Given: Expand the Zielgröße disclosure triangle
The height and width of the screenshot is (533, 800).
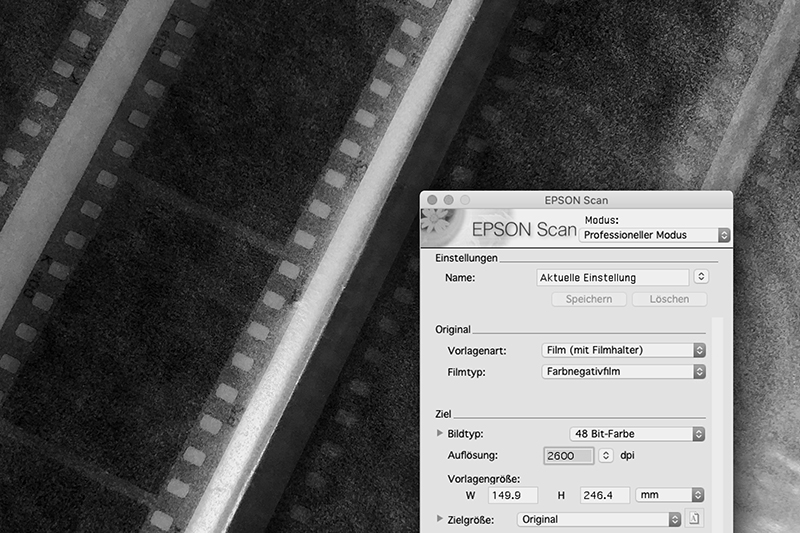Looking at the screenshot, I should [439, 519].
